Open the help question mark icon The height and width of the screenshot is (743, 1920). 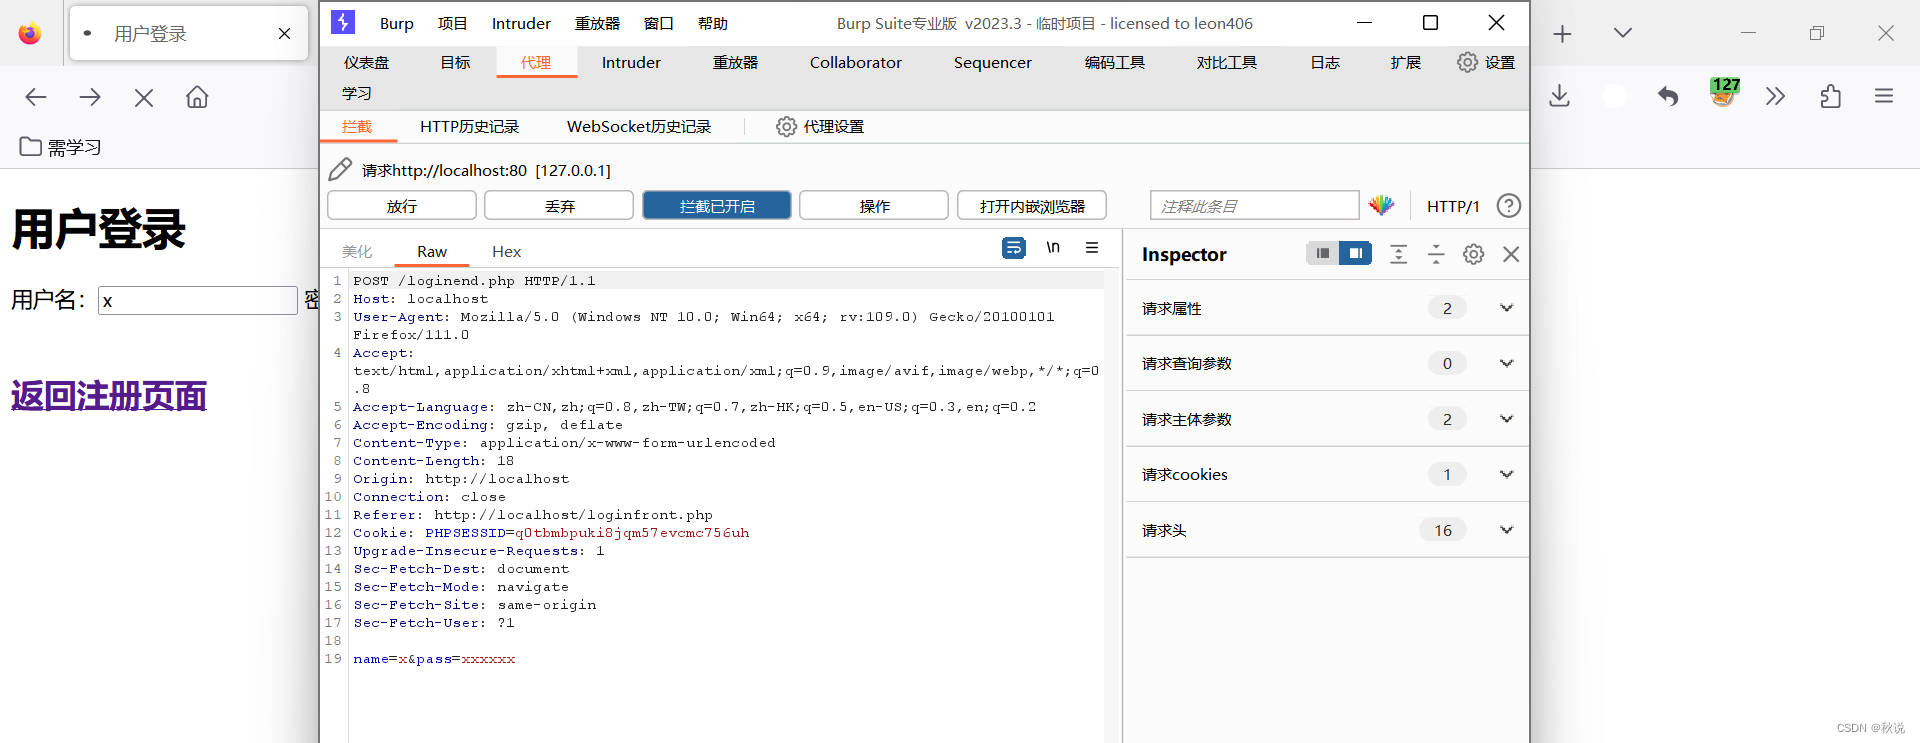point(1509,205)
